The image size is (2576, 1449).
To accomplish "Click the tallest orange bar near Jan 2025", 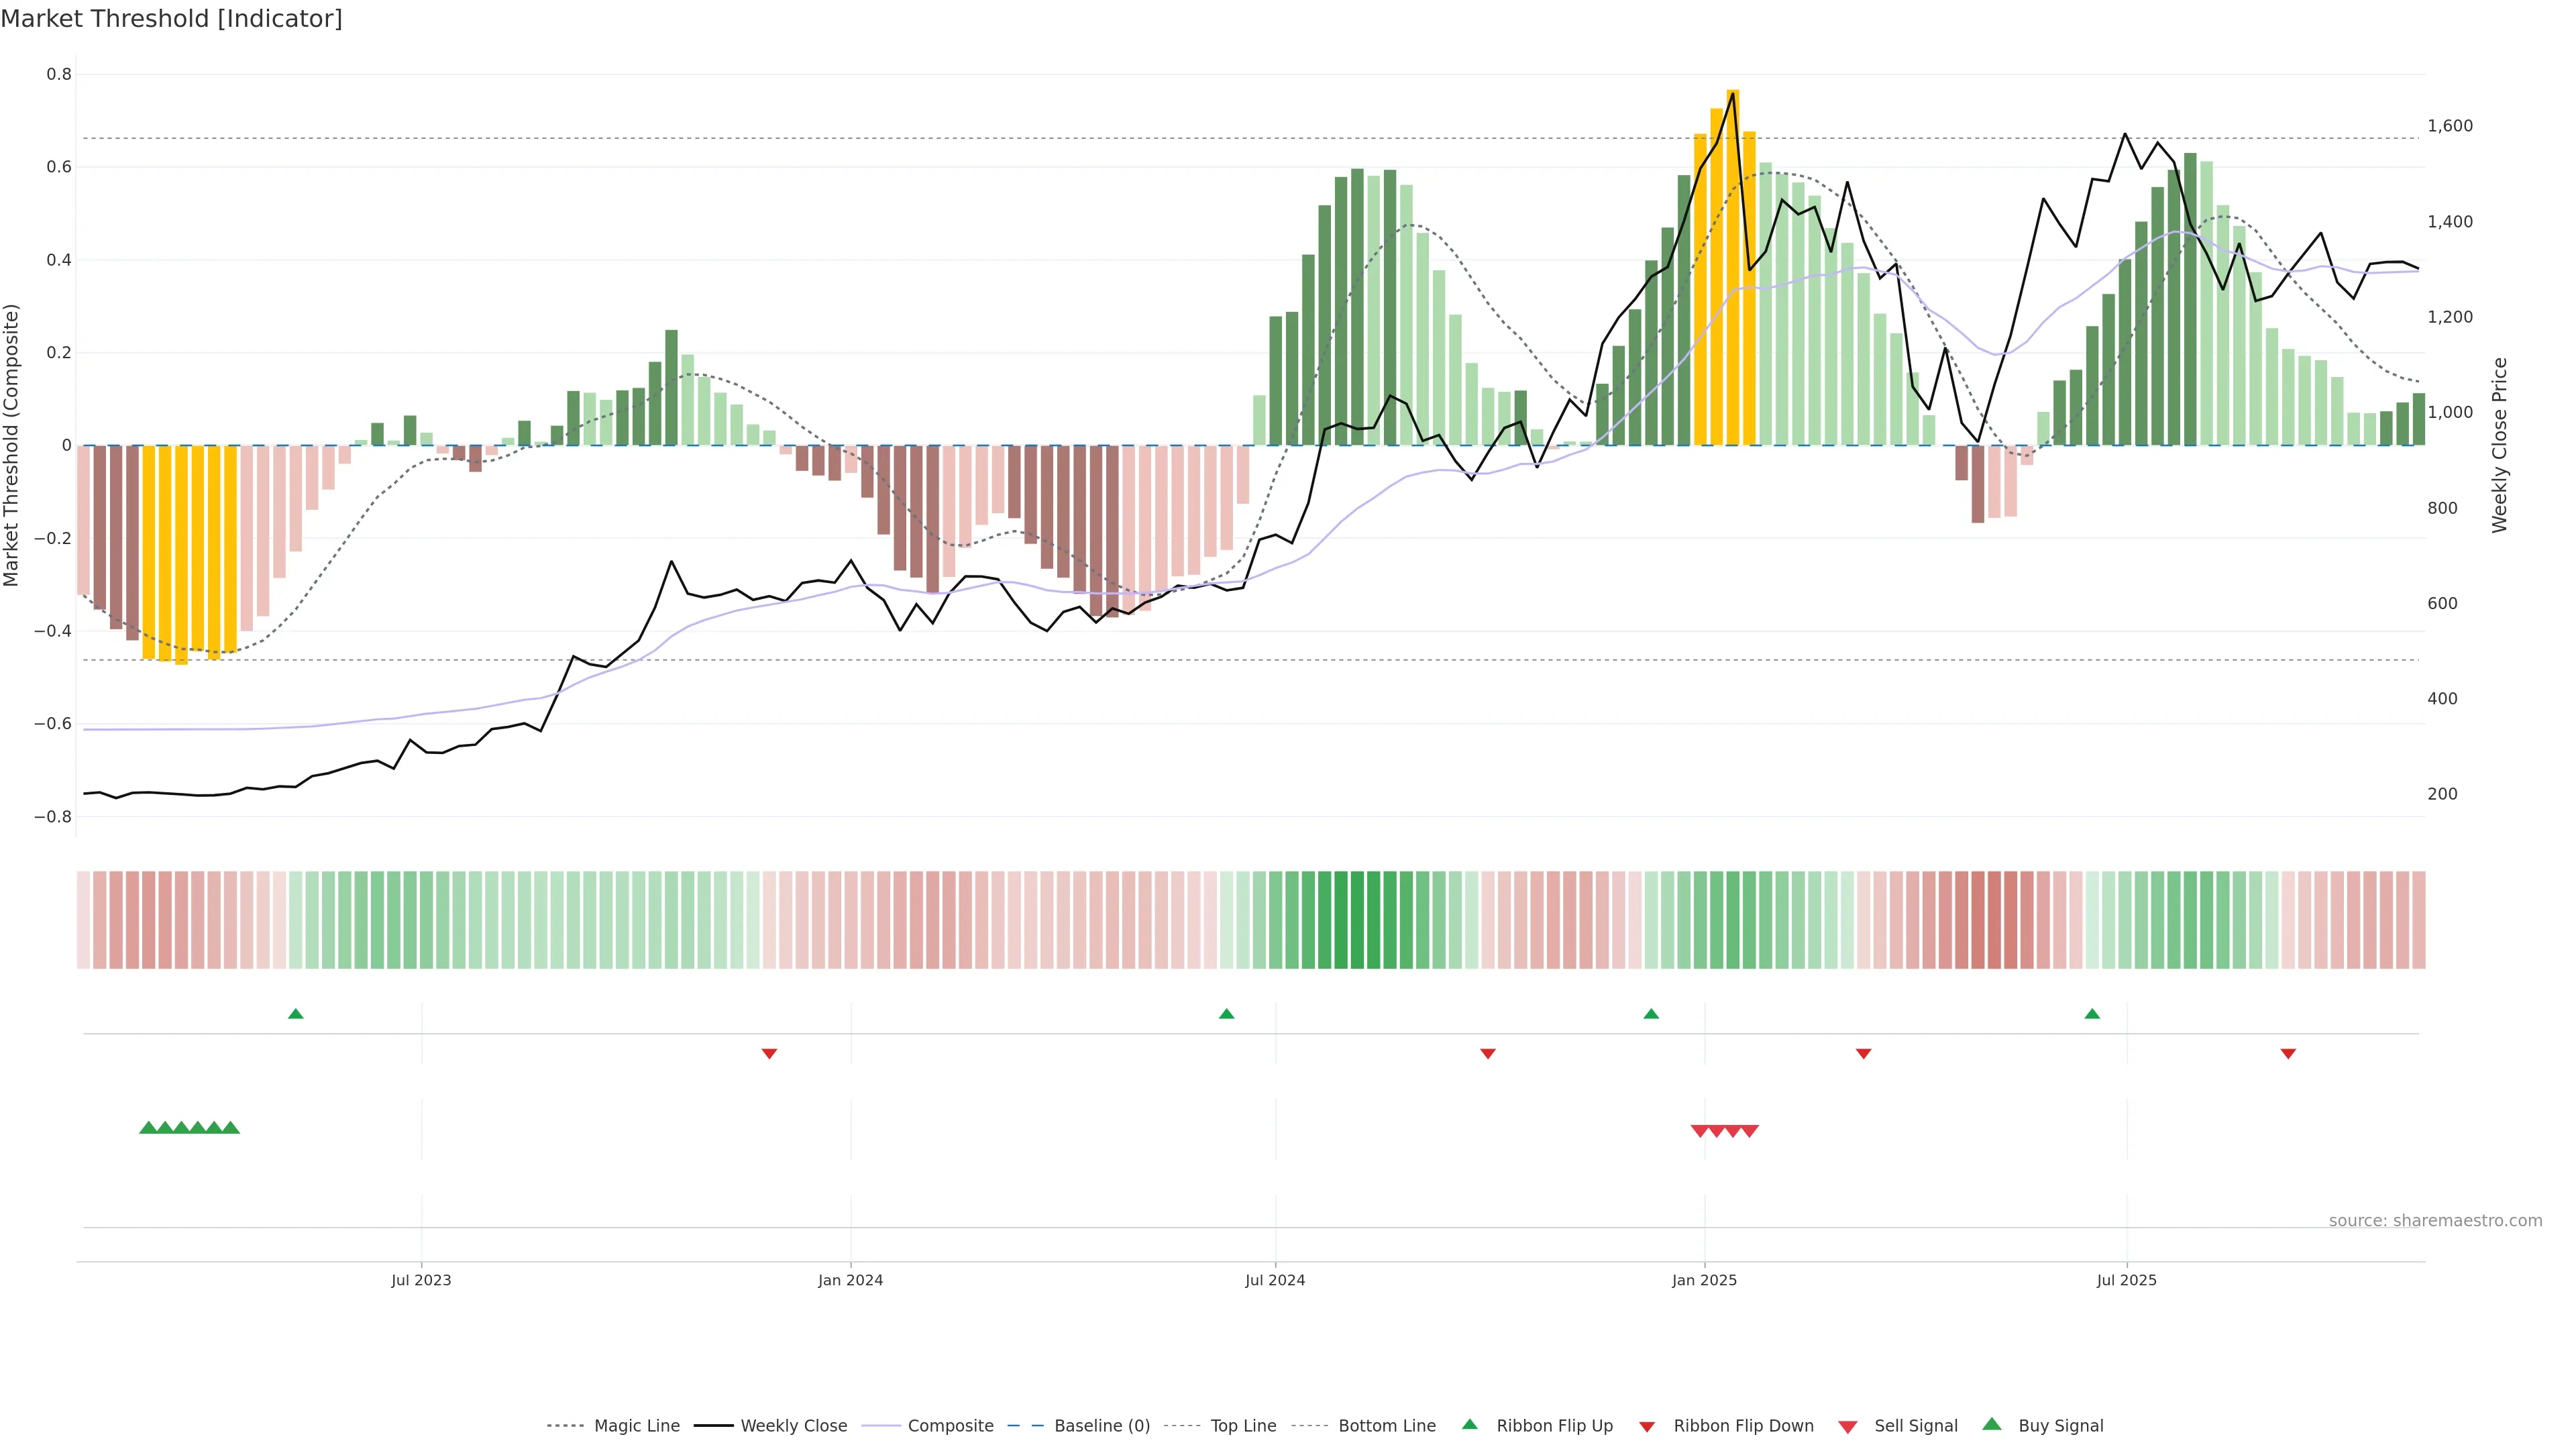I will click(x=1733, y=267).
